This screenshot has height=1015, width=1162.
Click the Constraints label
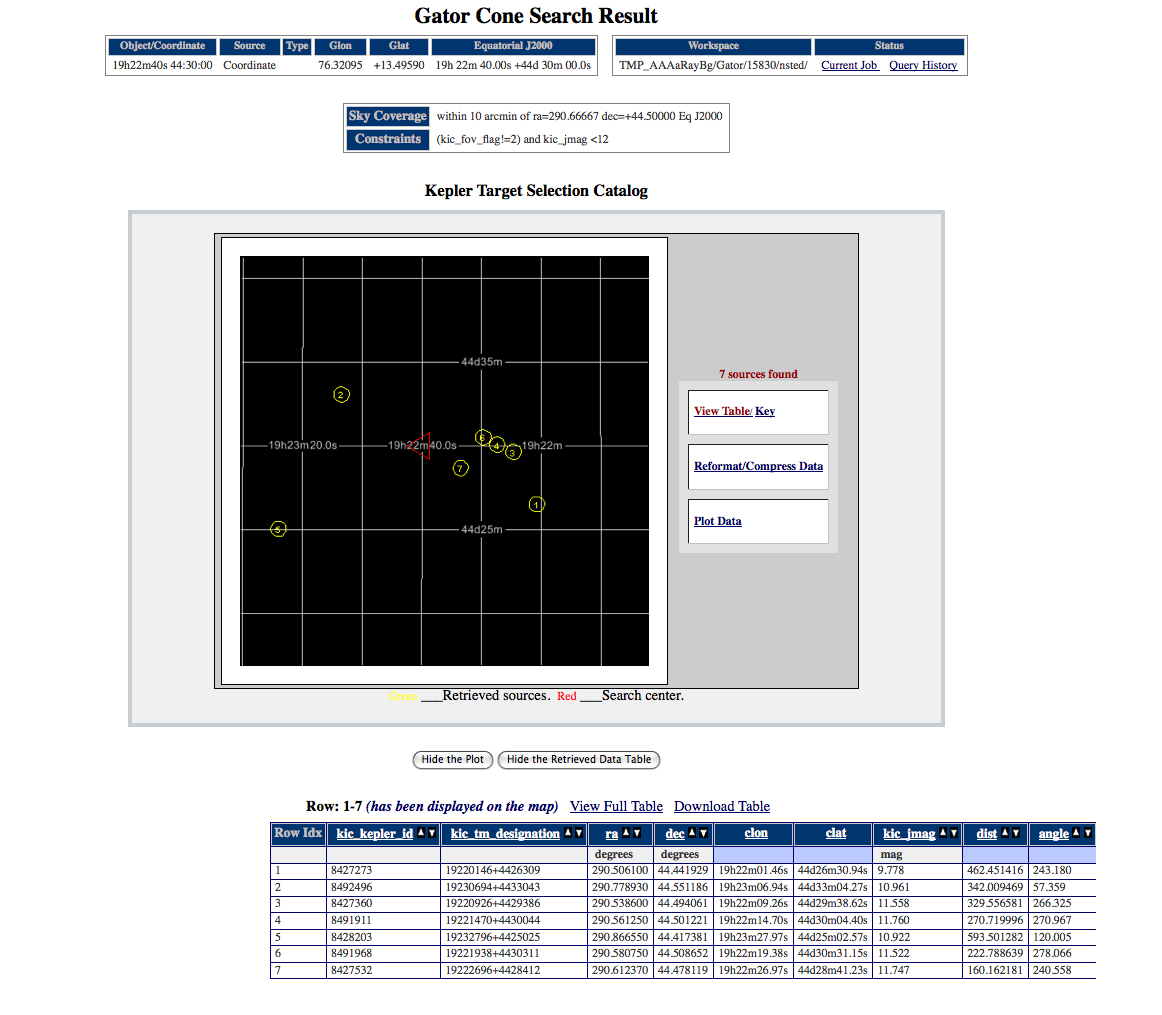tap(388, 139)
